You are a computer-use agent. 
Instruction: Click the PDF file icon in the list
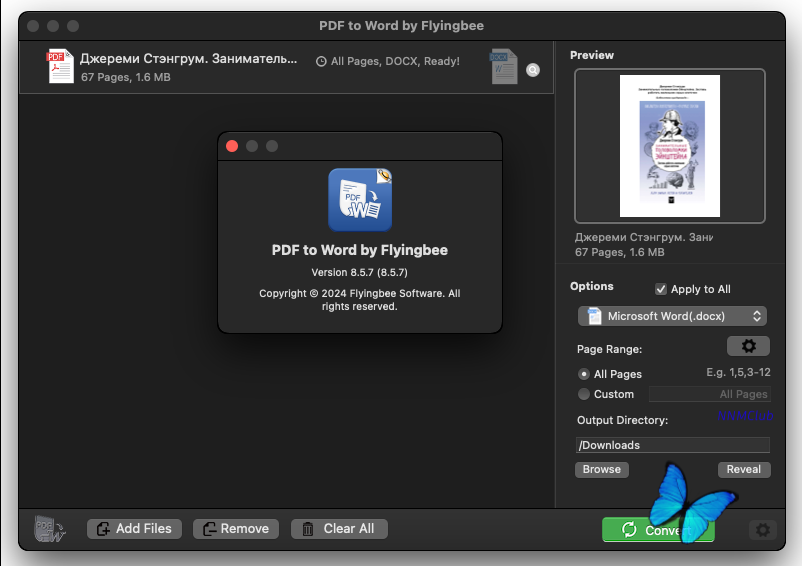[x=60, y=66]
